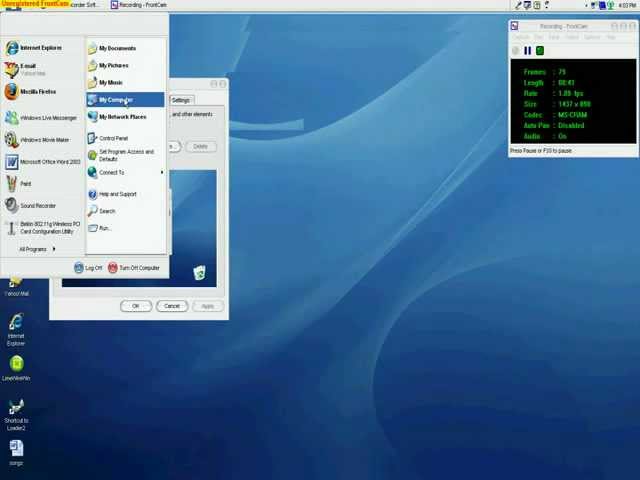The image size is (640, 480).
Task: Select the Shortcut to Loader2 icon
Action: tap(16, 415)
